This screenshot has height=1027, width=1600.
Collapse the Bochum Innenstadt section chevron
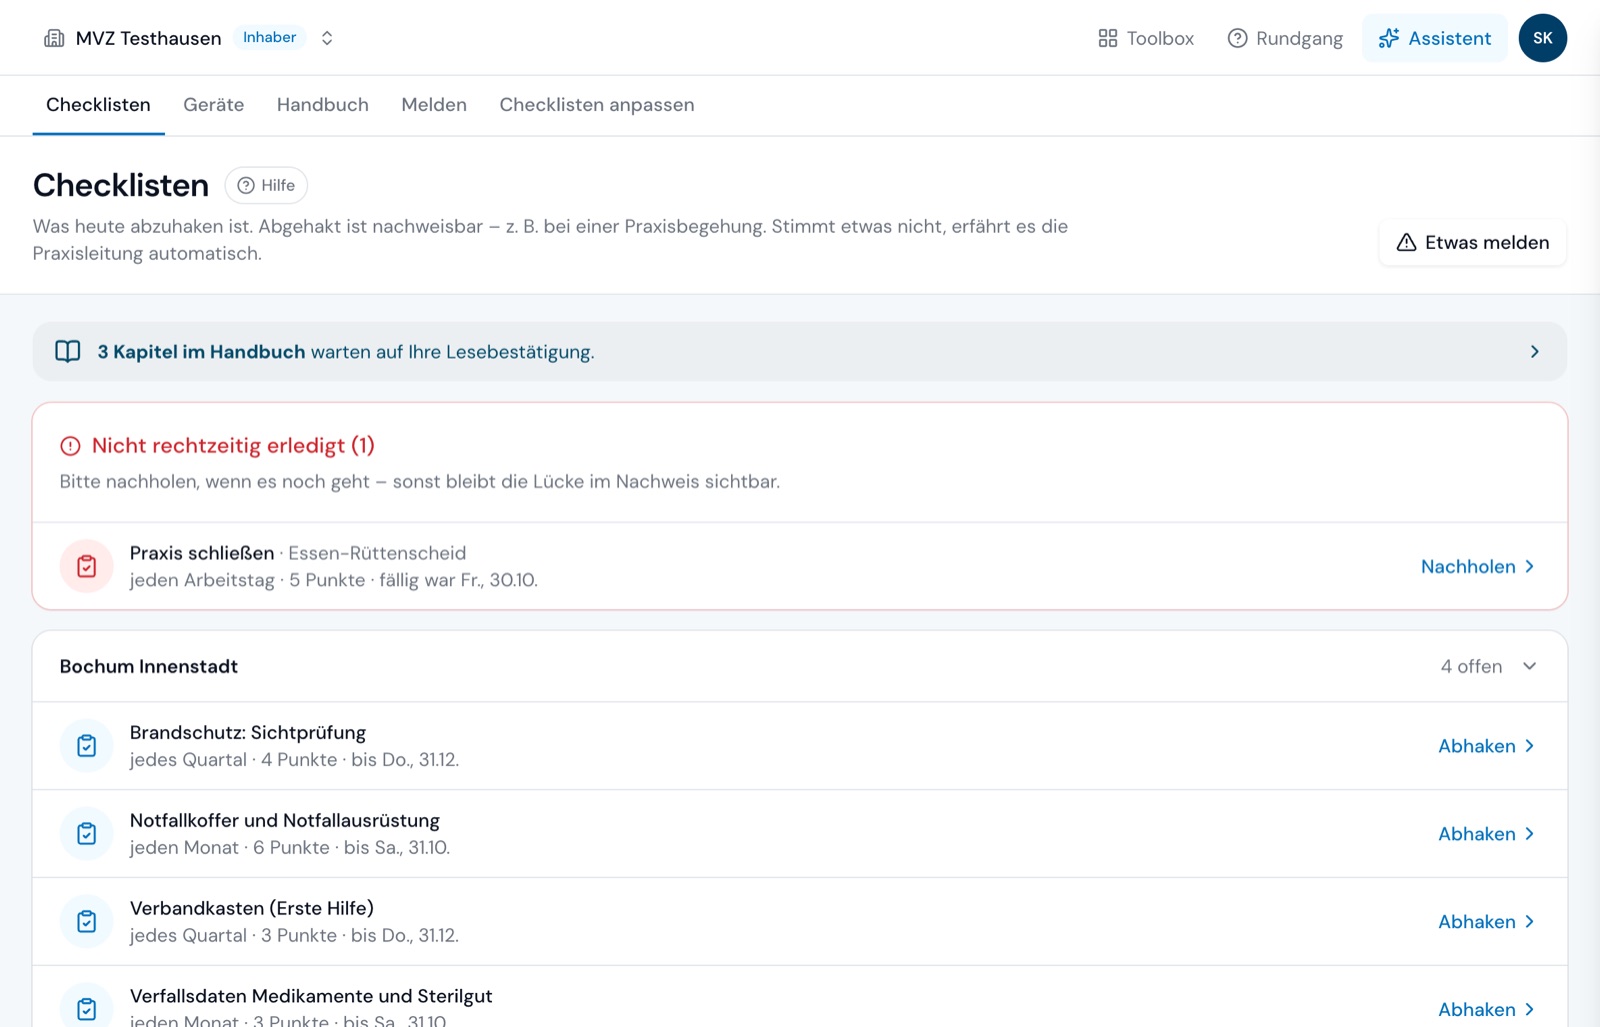click(1529, 666)
